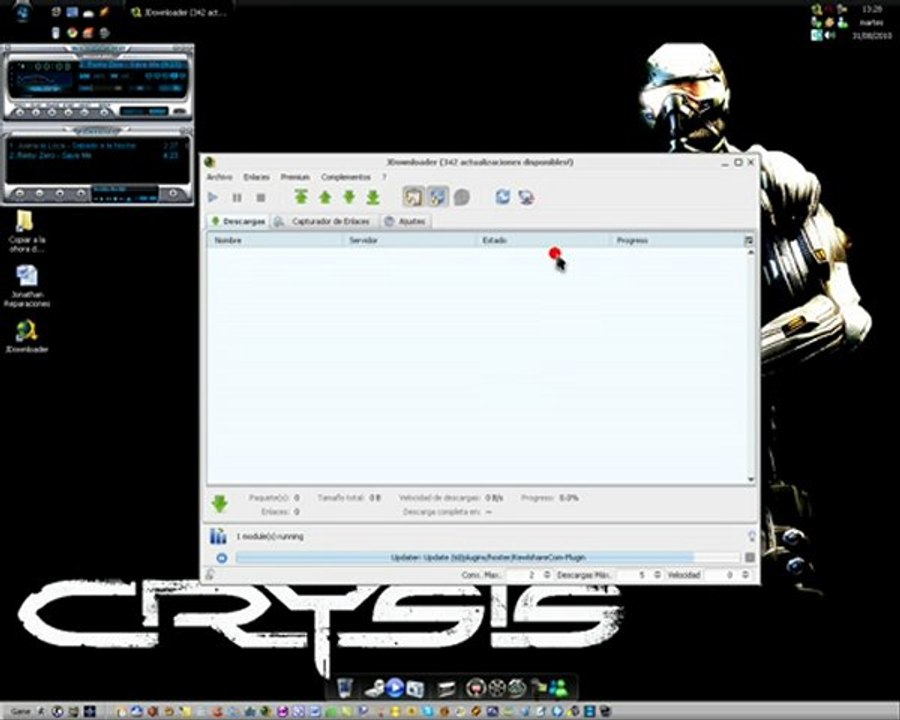Open the blue play media icon in the dock
This screenshot has height=720, width=900.
point(394,687)
